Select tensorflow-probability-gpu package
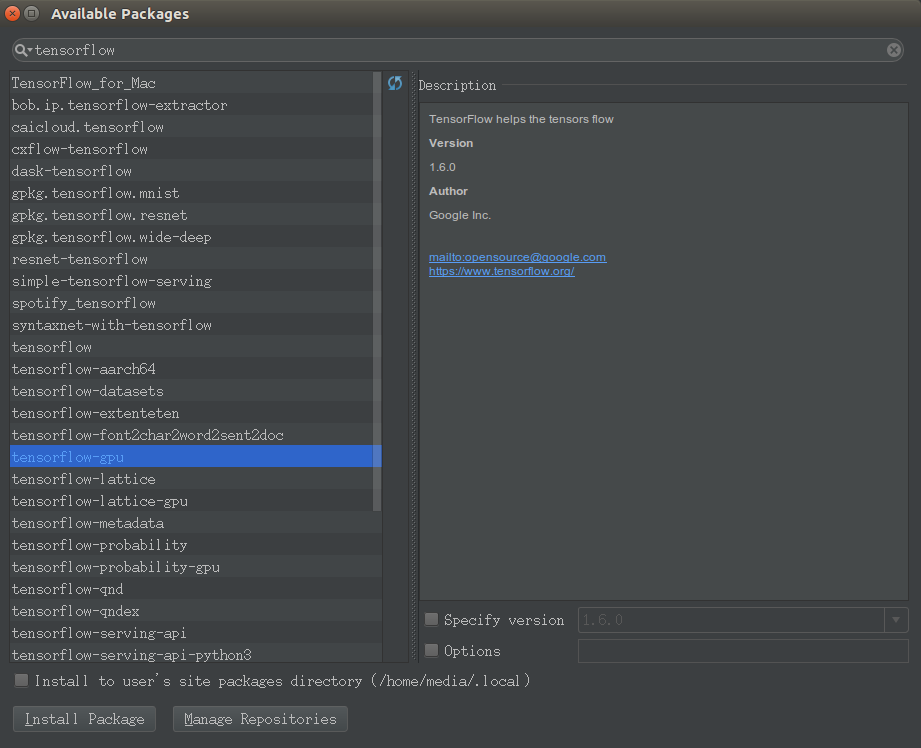This screenshot has height=748, width=921. tap(196, 567)
